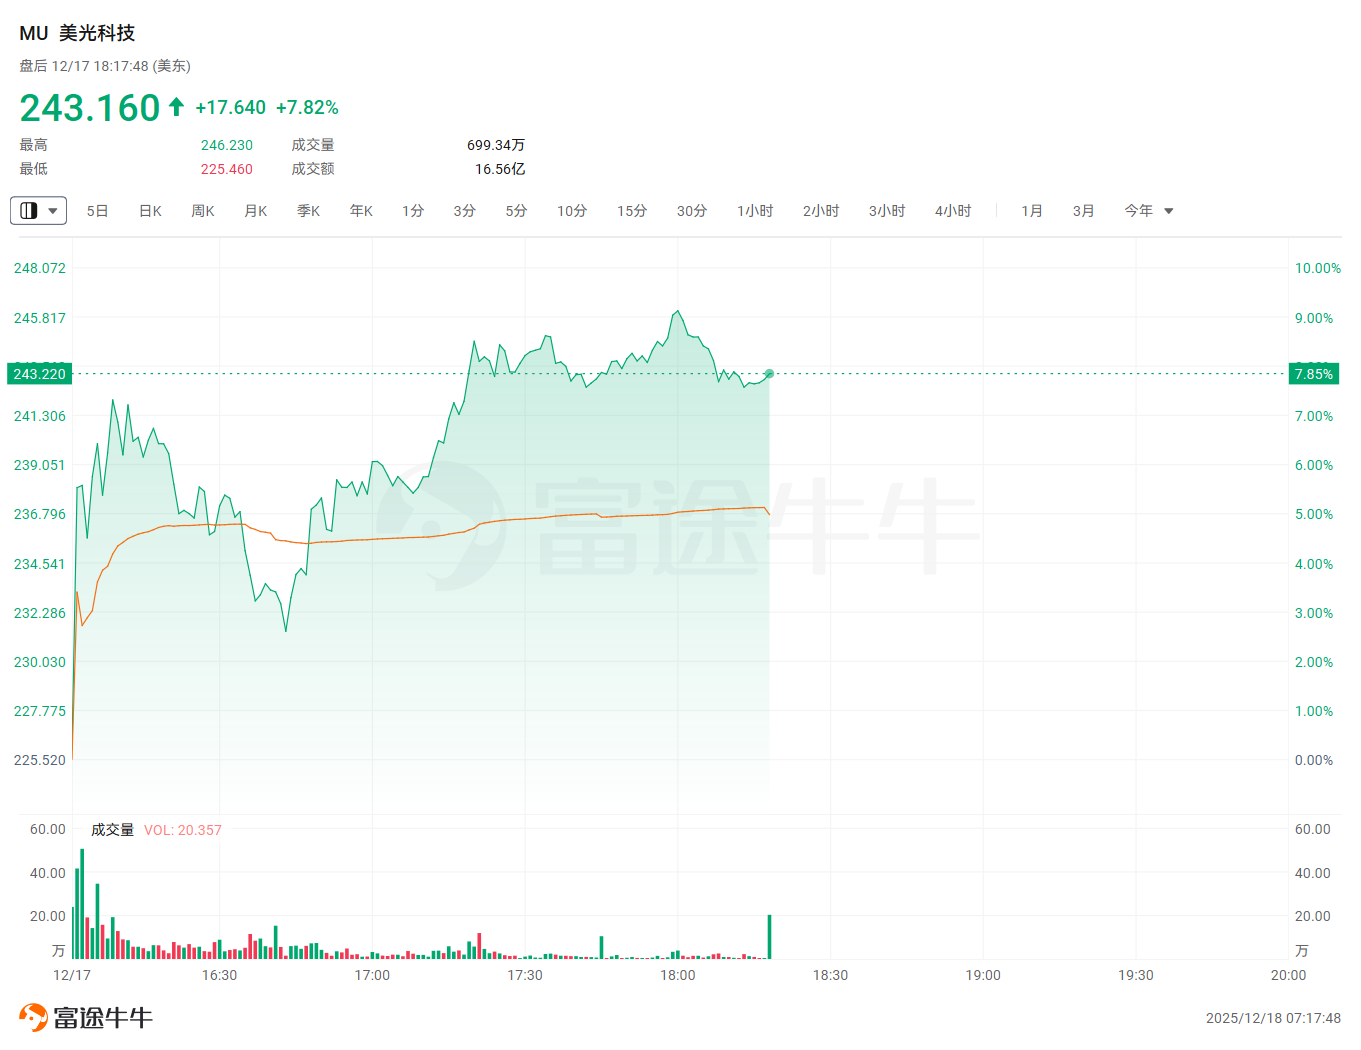
Task: Choose the 1分 interval
Action: (x=413, y=211)
